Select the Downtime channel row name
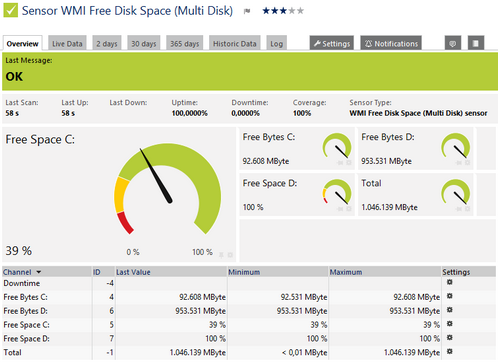The image size is (498, 362). point(22,283)
